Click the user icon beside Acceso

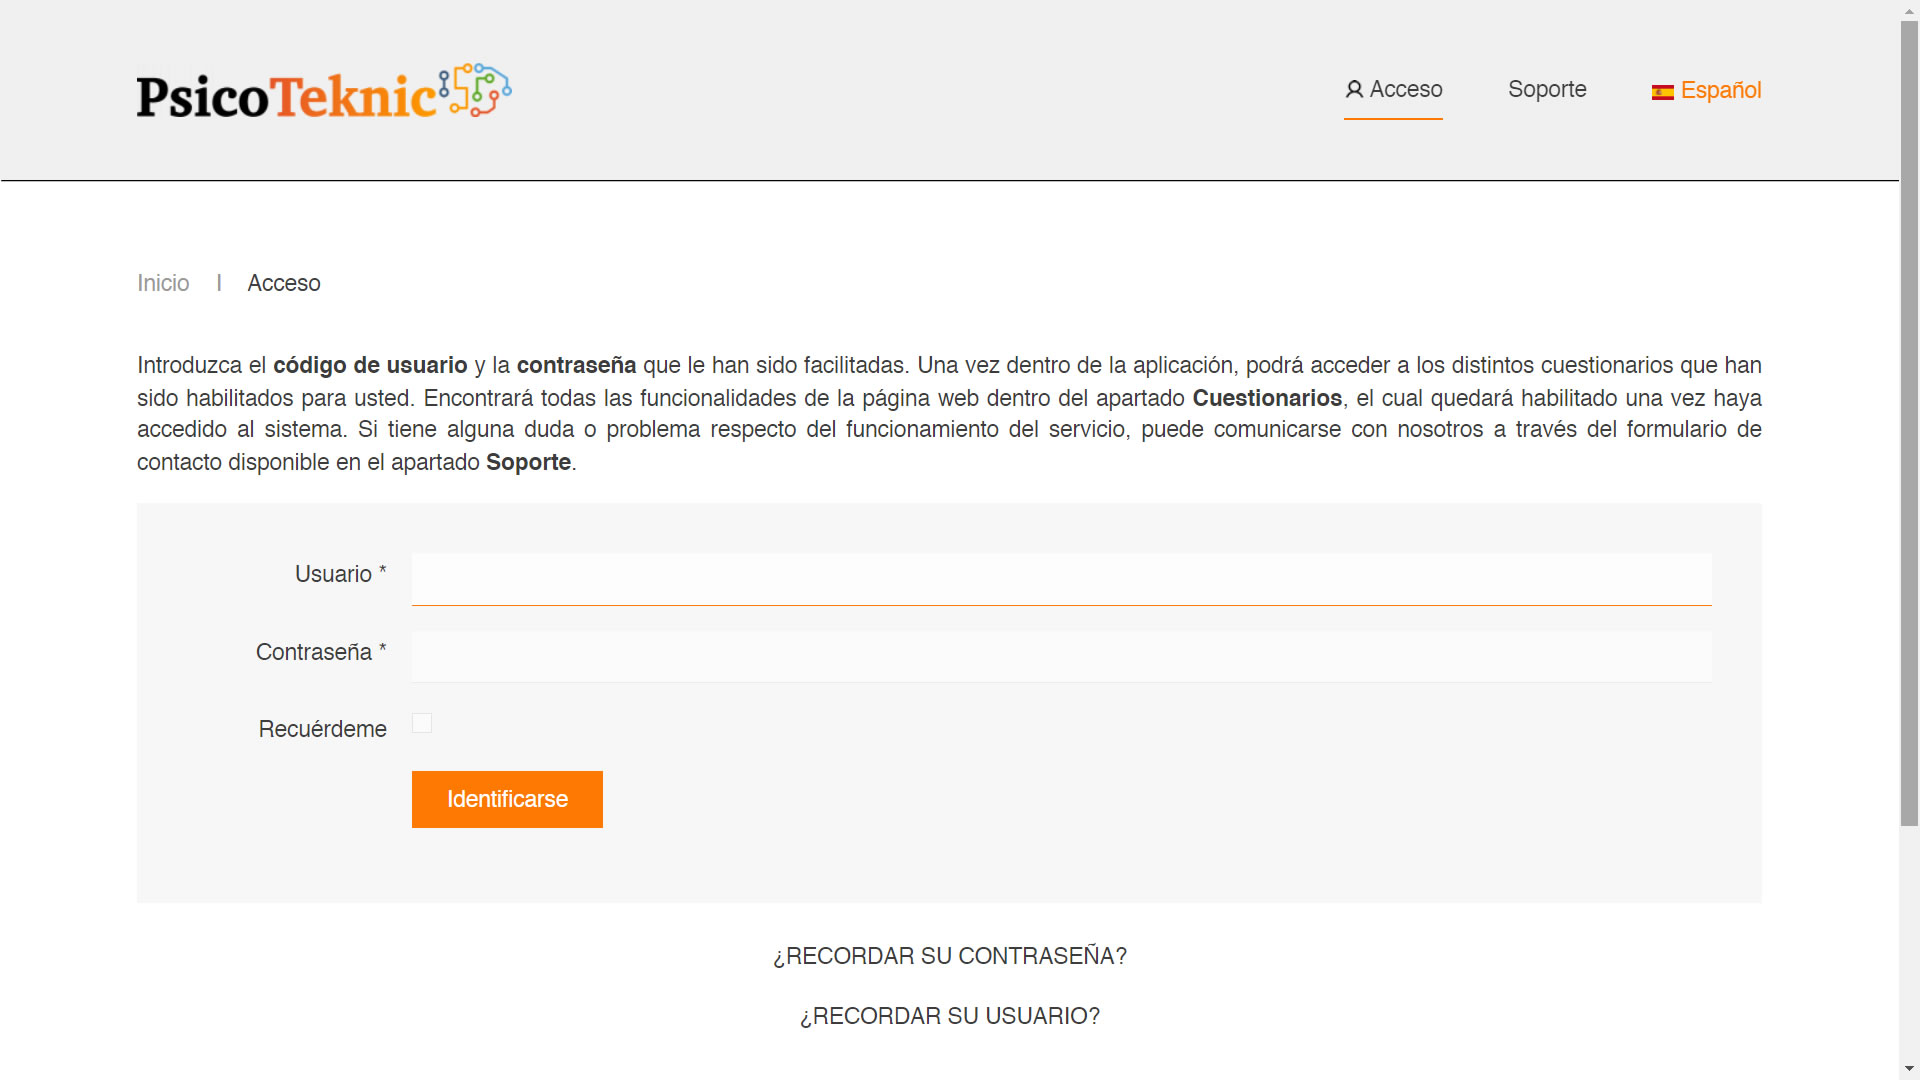[x=1354, y=90]
